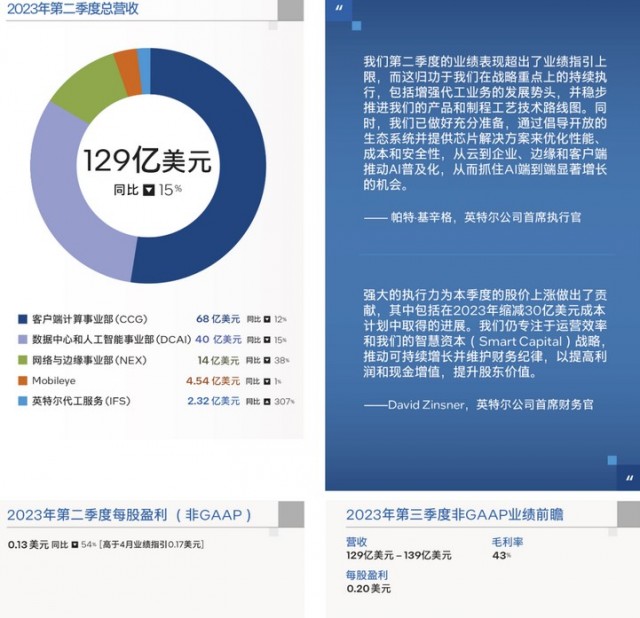Click the down arrow beside 15% under 129亿美元
640x618 pixels.
tap(148, 189)
